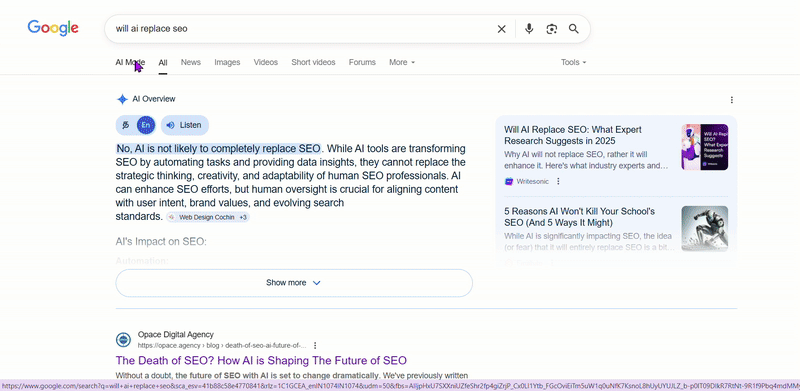Click the Opace Digital Agency favicon
The height and width of the screenshot is (391, 800).
coord(123,339)
